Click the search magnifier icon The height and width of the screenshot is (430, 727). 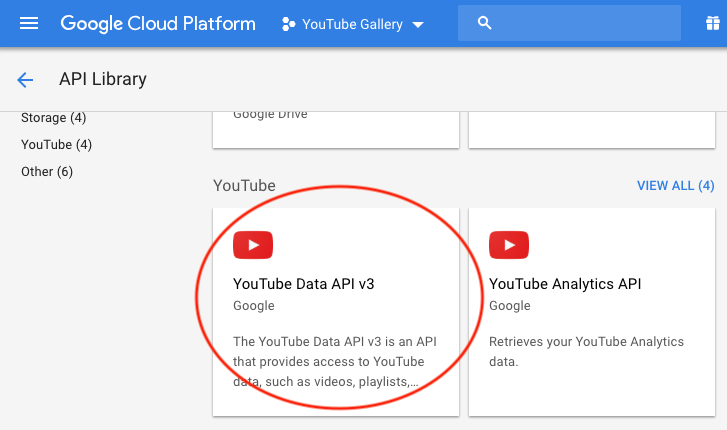pos(485,23)
